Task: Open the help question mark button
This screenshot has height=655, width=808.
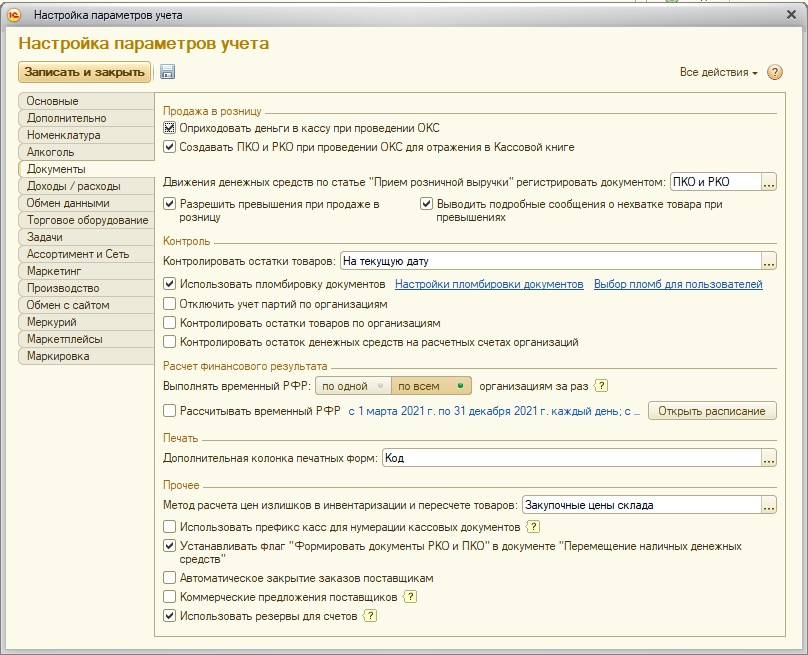Action: click(x=775, y=72)
